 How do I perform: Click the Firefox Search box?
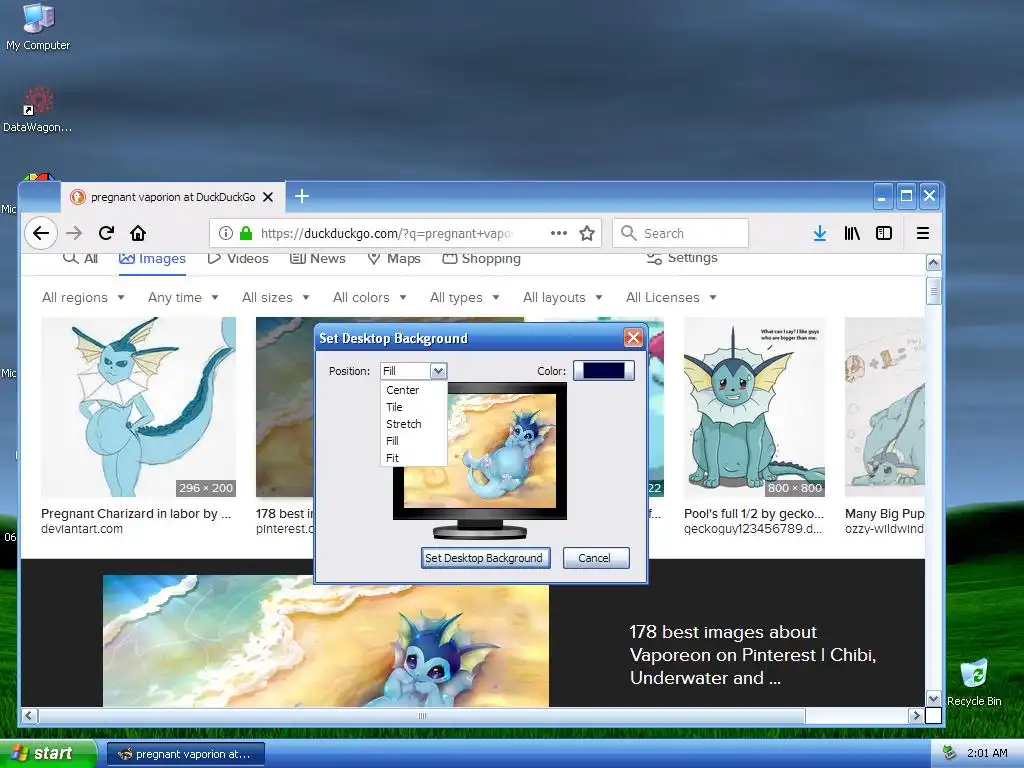point(680,233)
